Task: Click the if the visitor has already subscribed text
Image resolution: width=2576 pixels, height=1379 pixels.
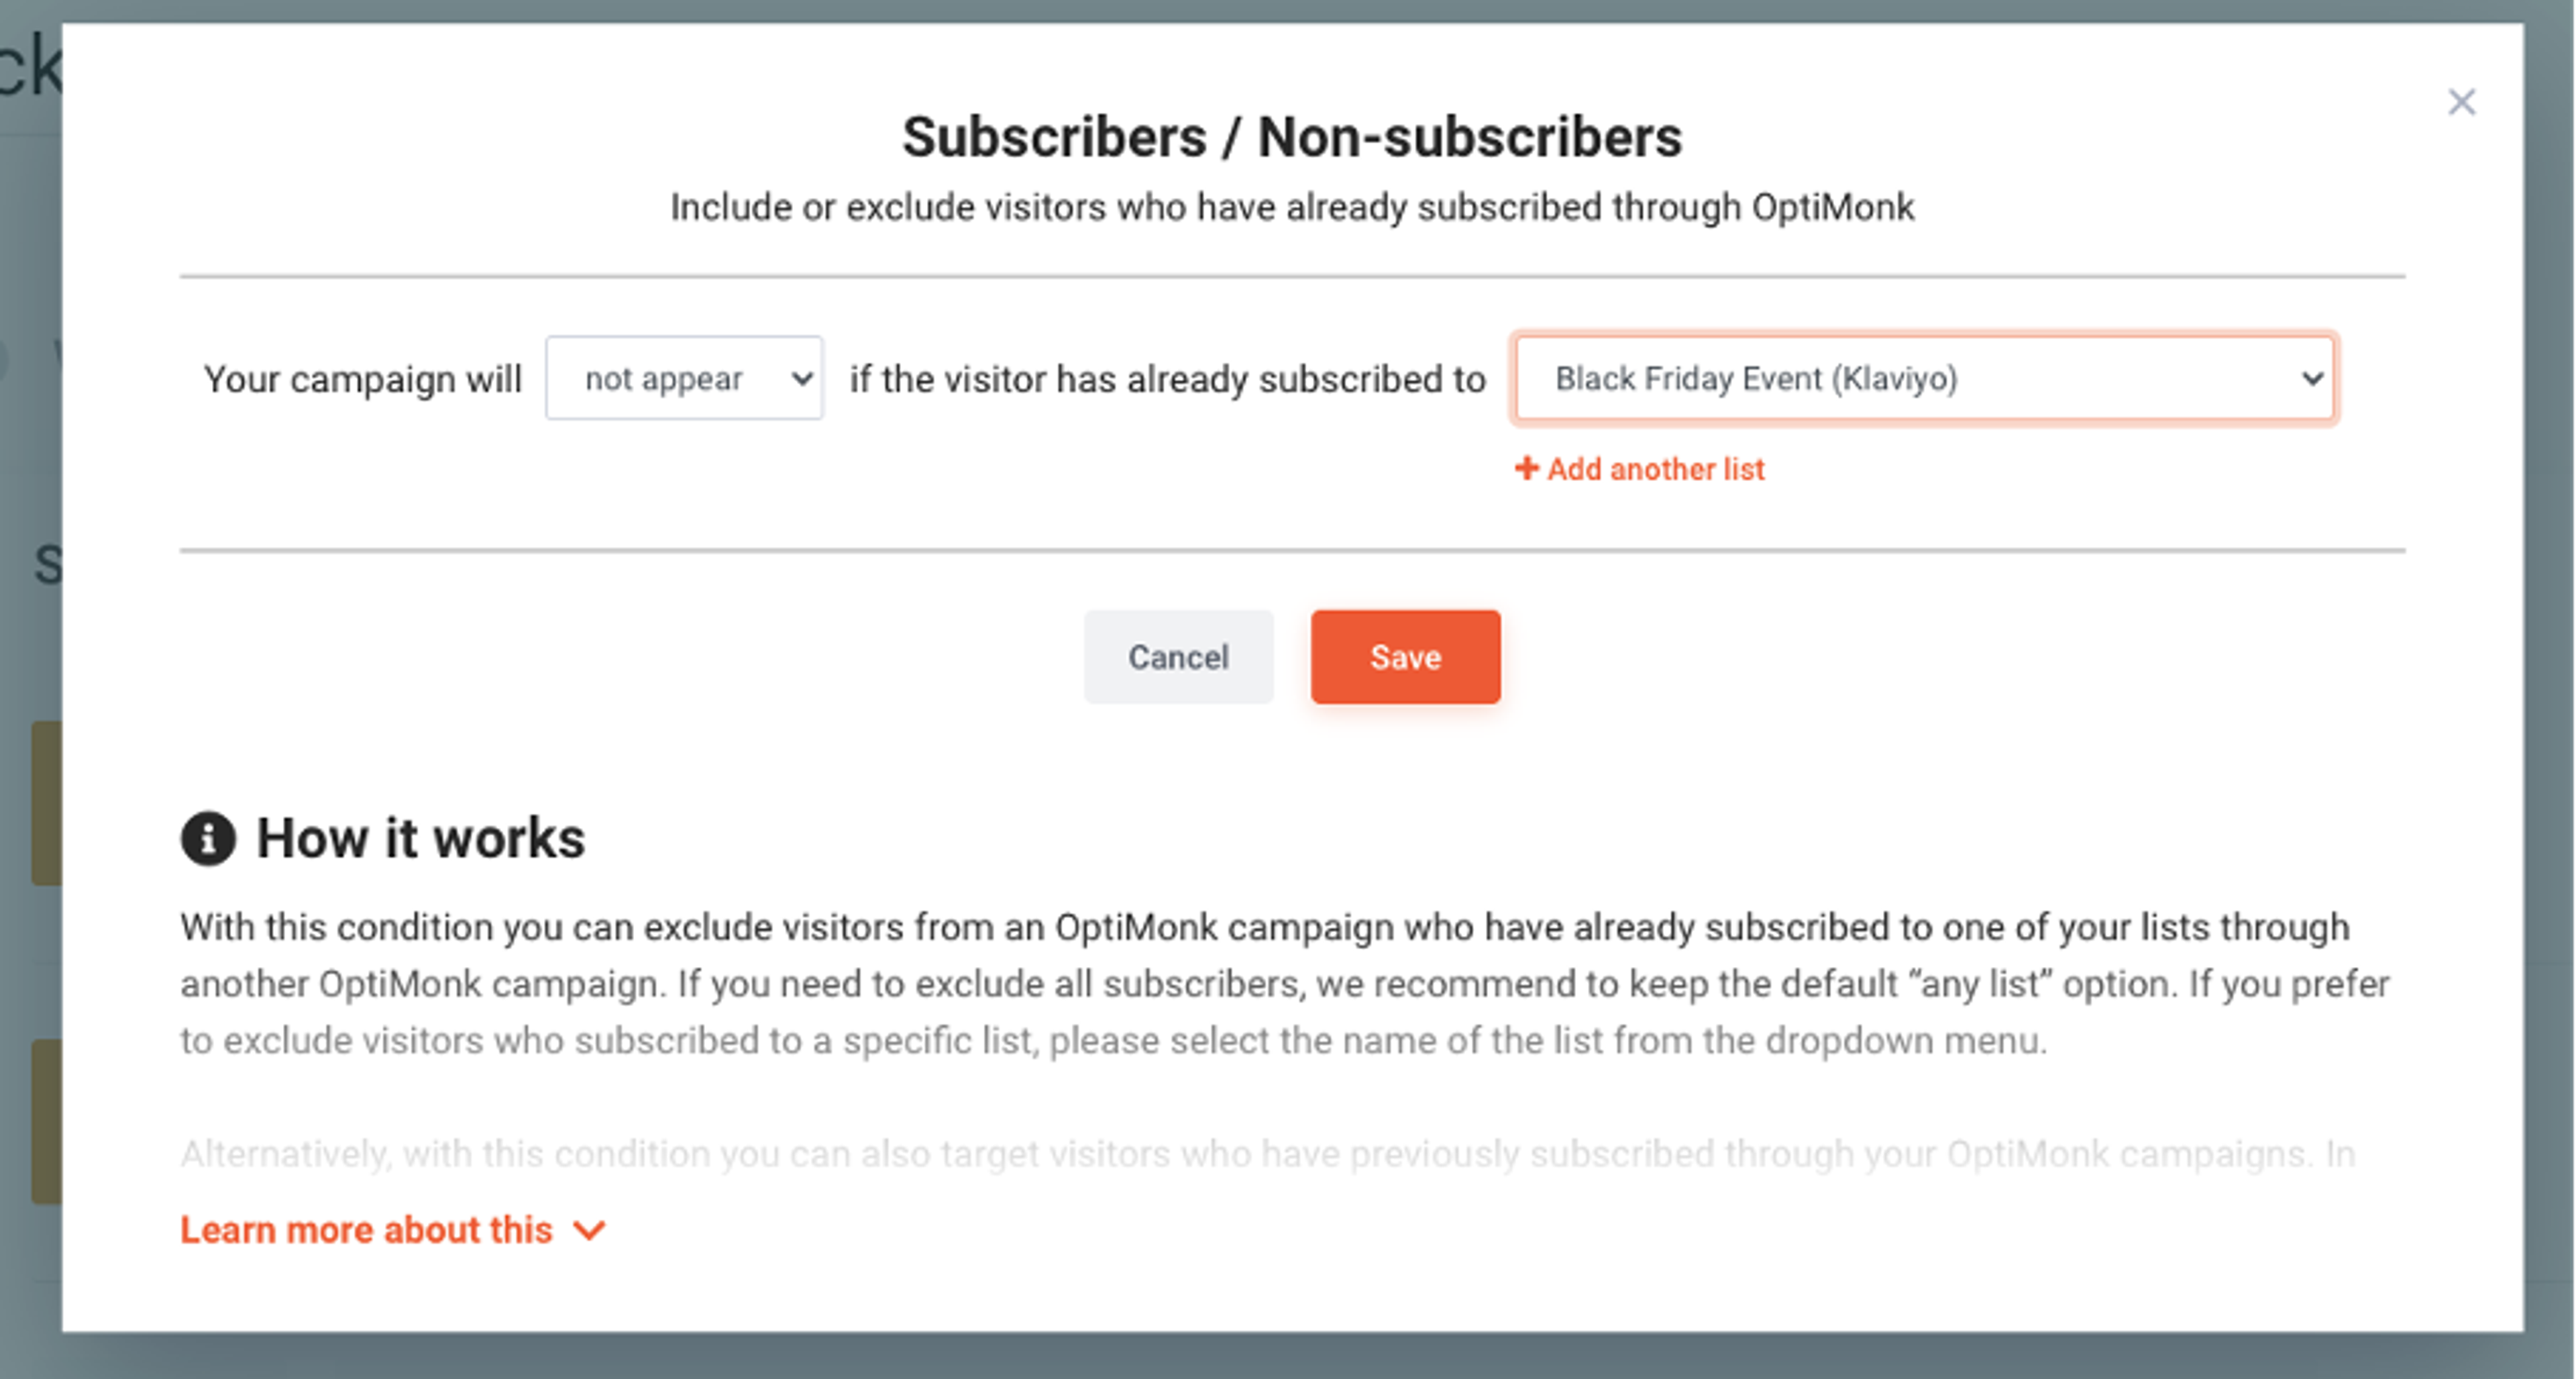Action: click(1165, 379)
